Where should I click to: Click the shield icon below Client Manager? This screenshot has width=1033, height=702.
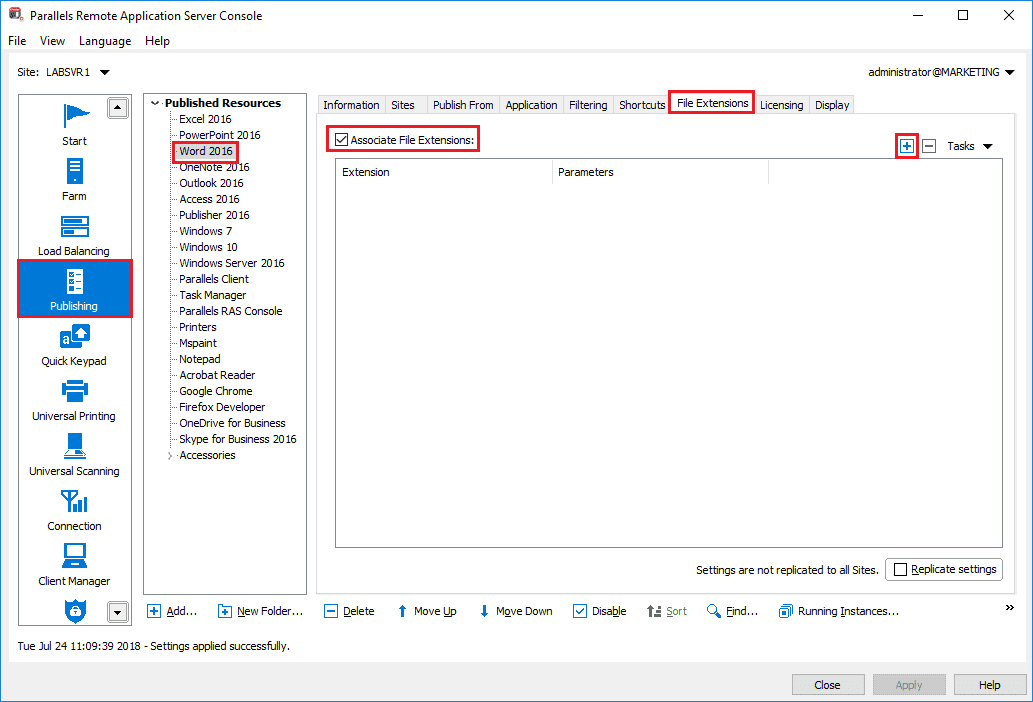[75, 610]
